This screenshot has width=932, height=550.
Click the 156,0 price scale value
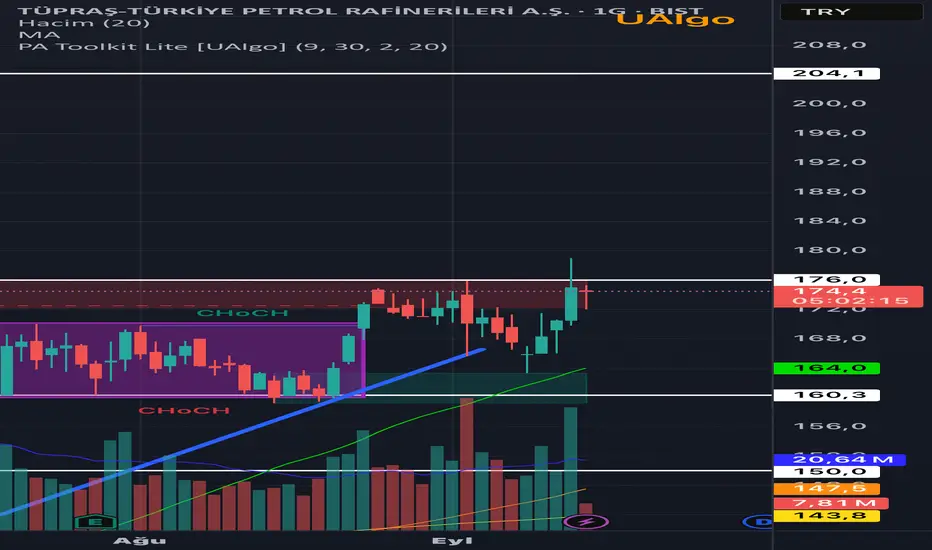coord(829,426)
